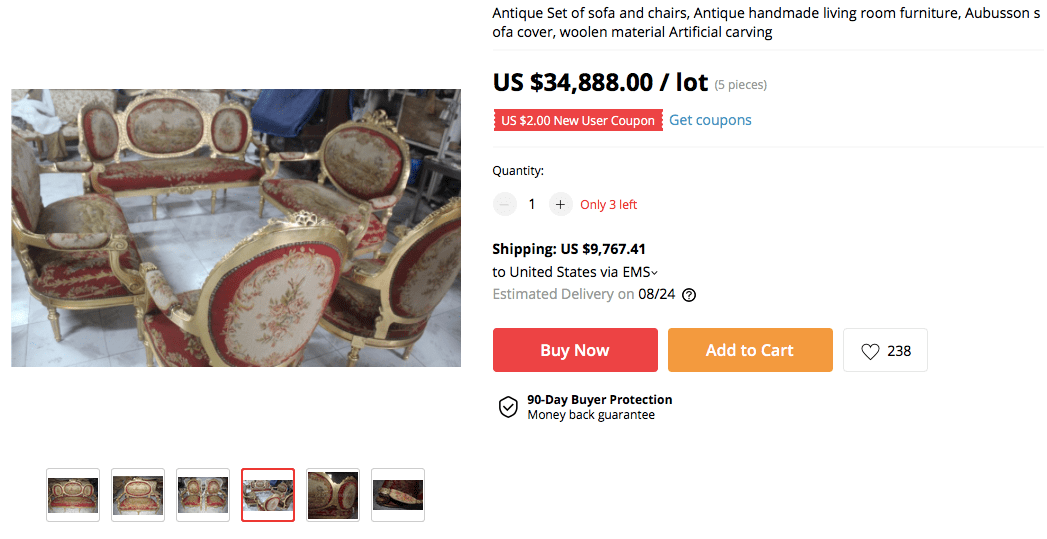The image size is (1047, 539).
Task: Select the second thumbnail of single-oval-back settee
Action: [x=138, y=495]
